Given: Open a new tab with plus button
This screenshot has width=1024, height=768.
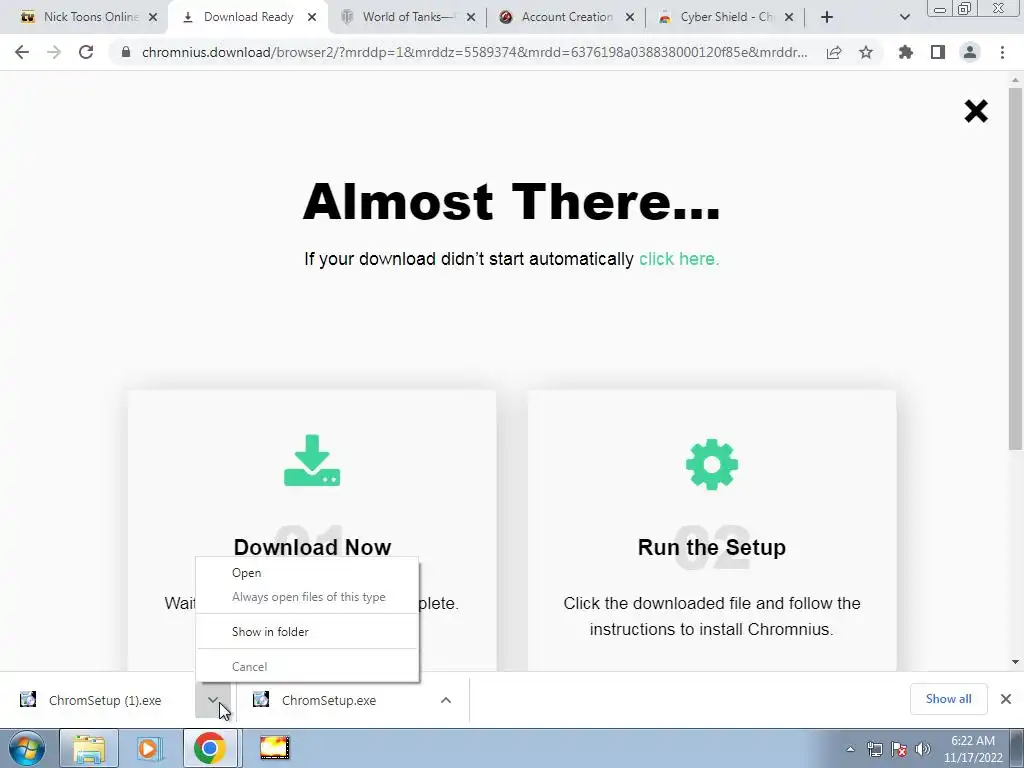Looking at the screenshot, I should click(x=827, y=17).
